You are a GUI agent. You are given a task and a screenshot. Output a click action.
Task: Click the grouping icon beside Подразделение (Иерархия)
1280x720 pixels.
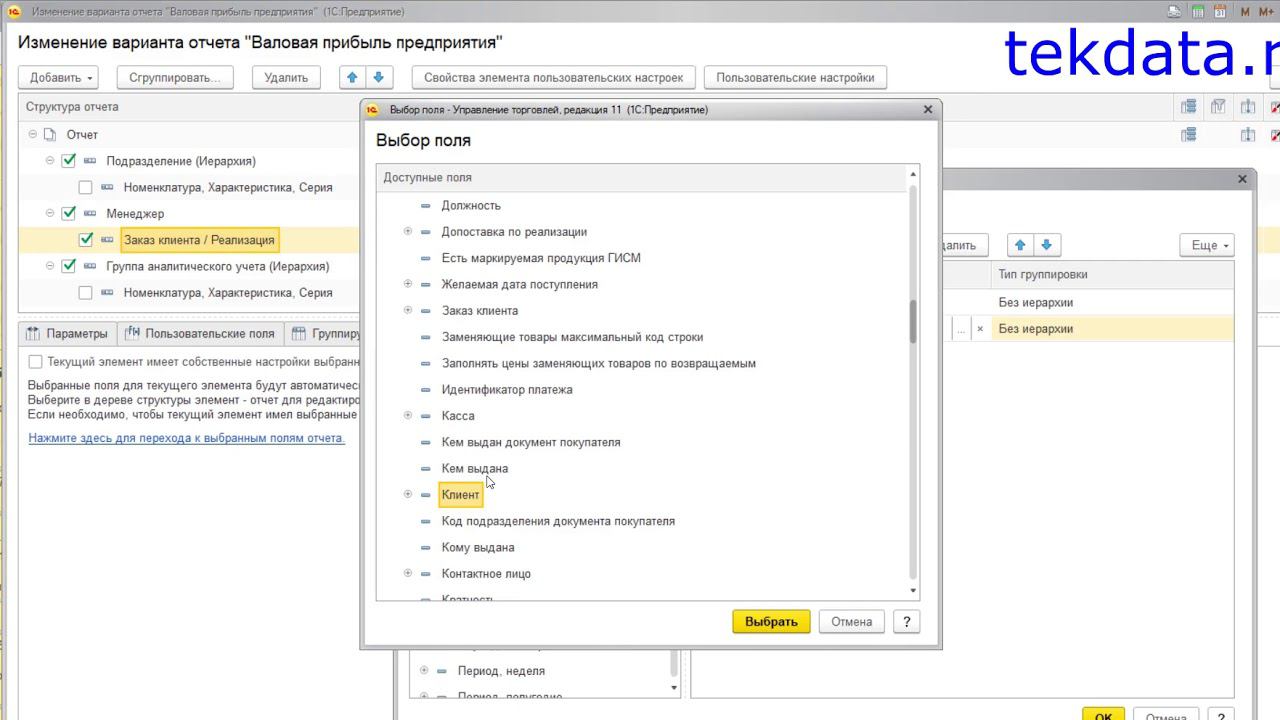[x=90, y=161]
